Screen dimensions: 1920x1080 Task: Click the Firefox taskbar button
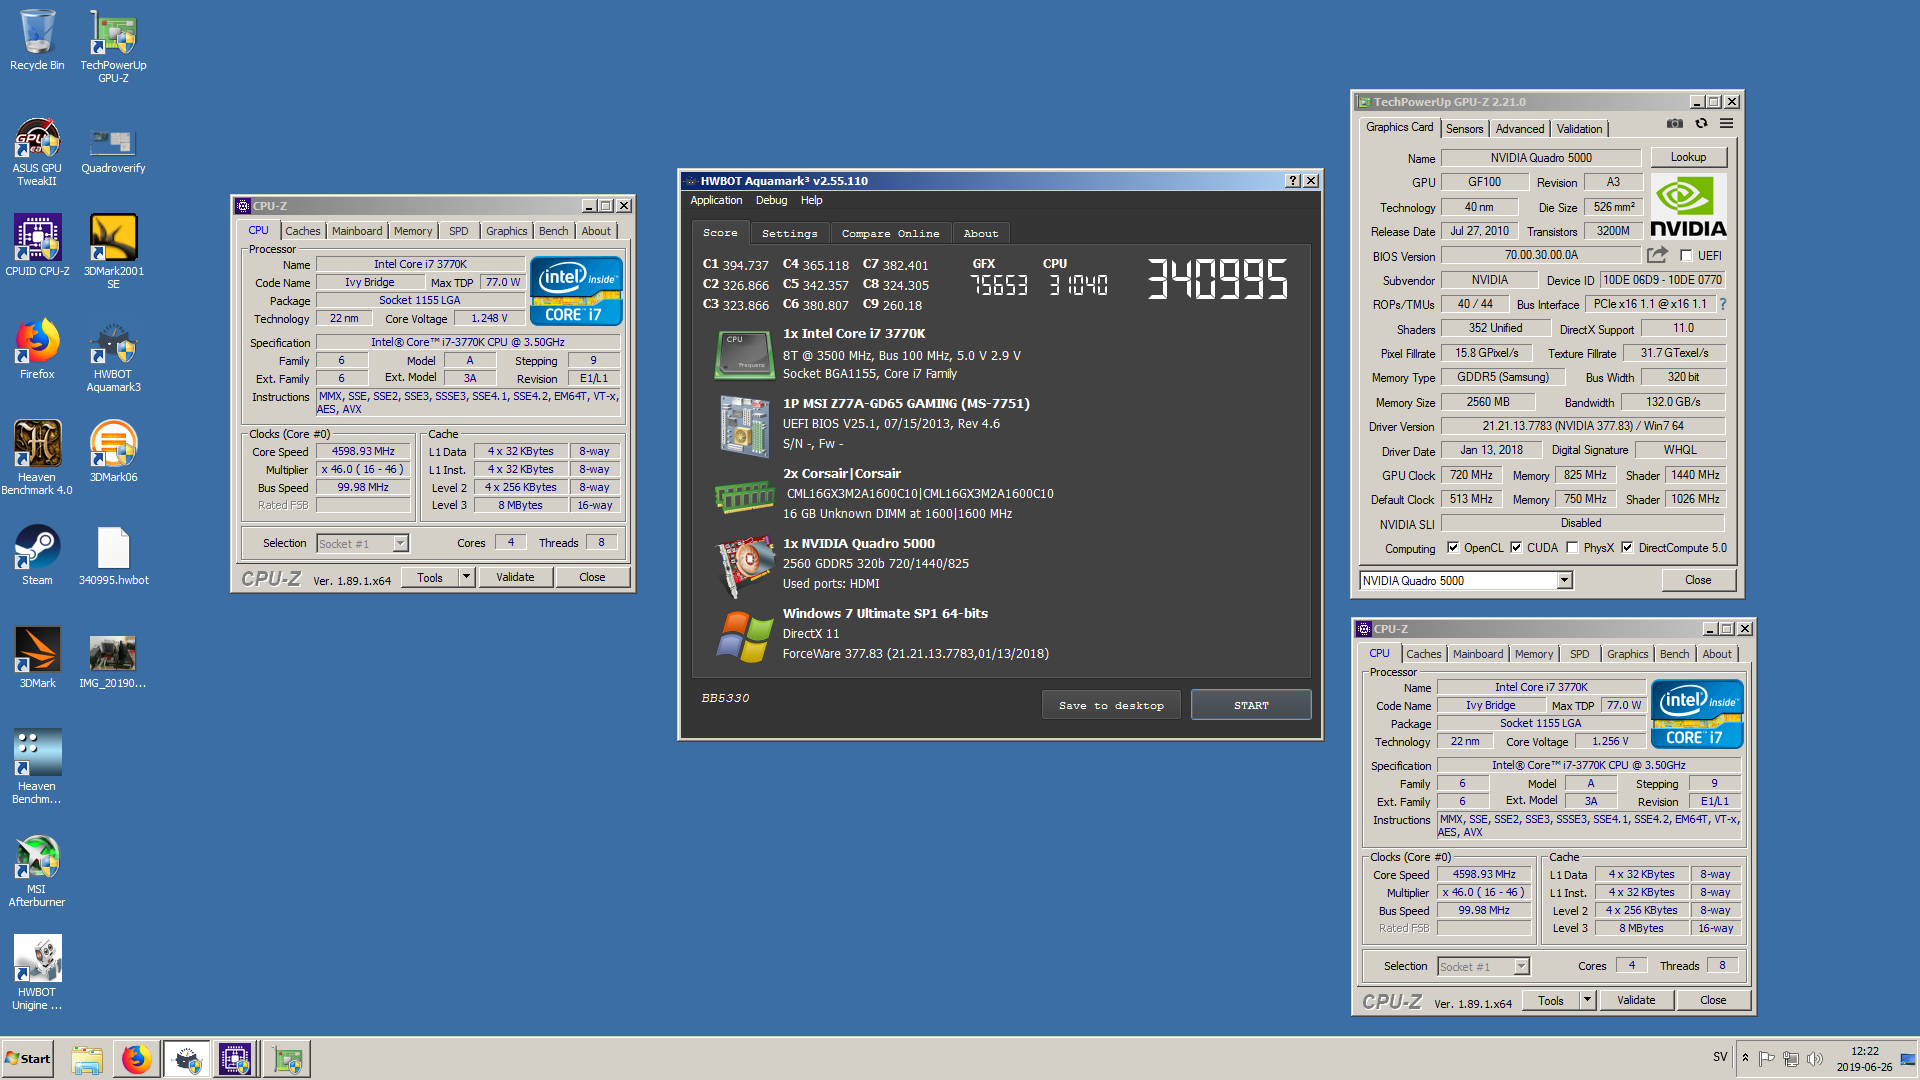[x=137, y=1059]
